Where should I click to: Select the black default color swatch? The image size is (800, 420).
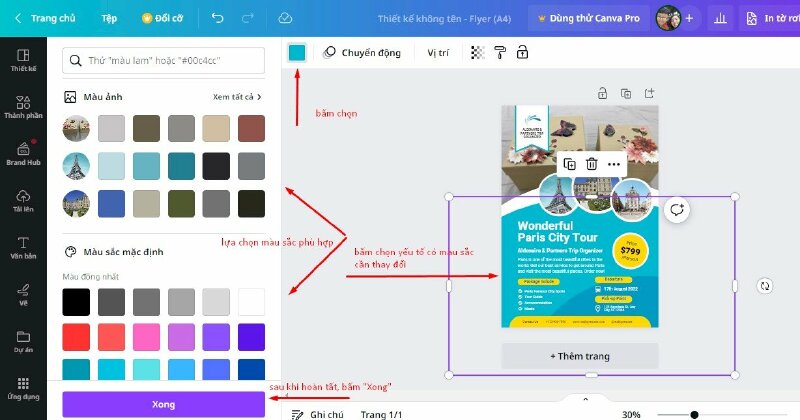tap(76, 301)
